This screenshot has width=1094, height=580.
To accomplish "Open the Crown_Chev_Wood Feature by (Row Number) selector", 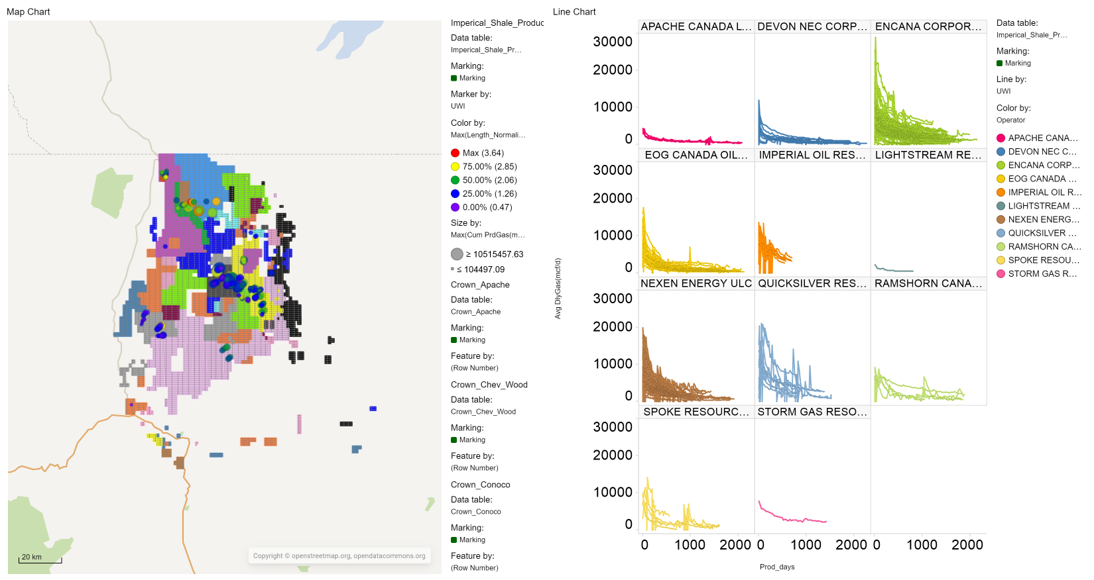I will point(474,468).
